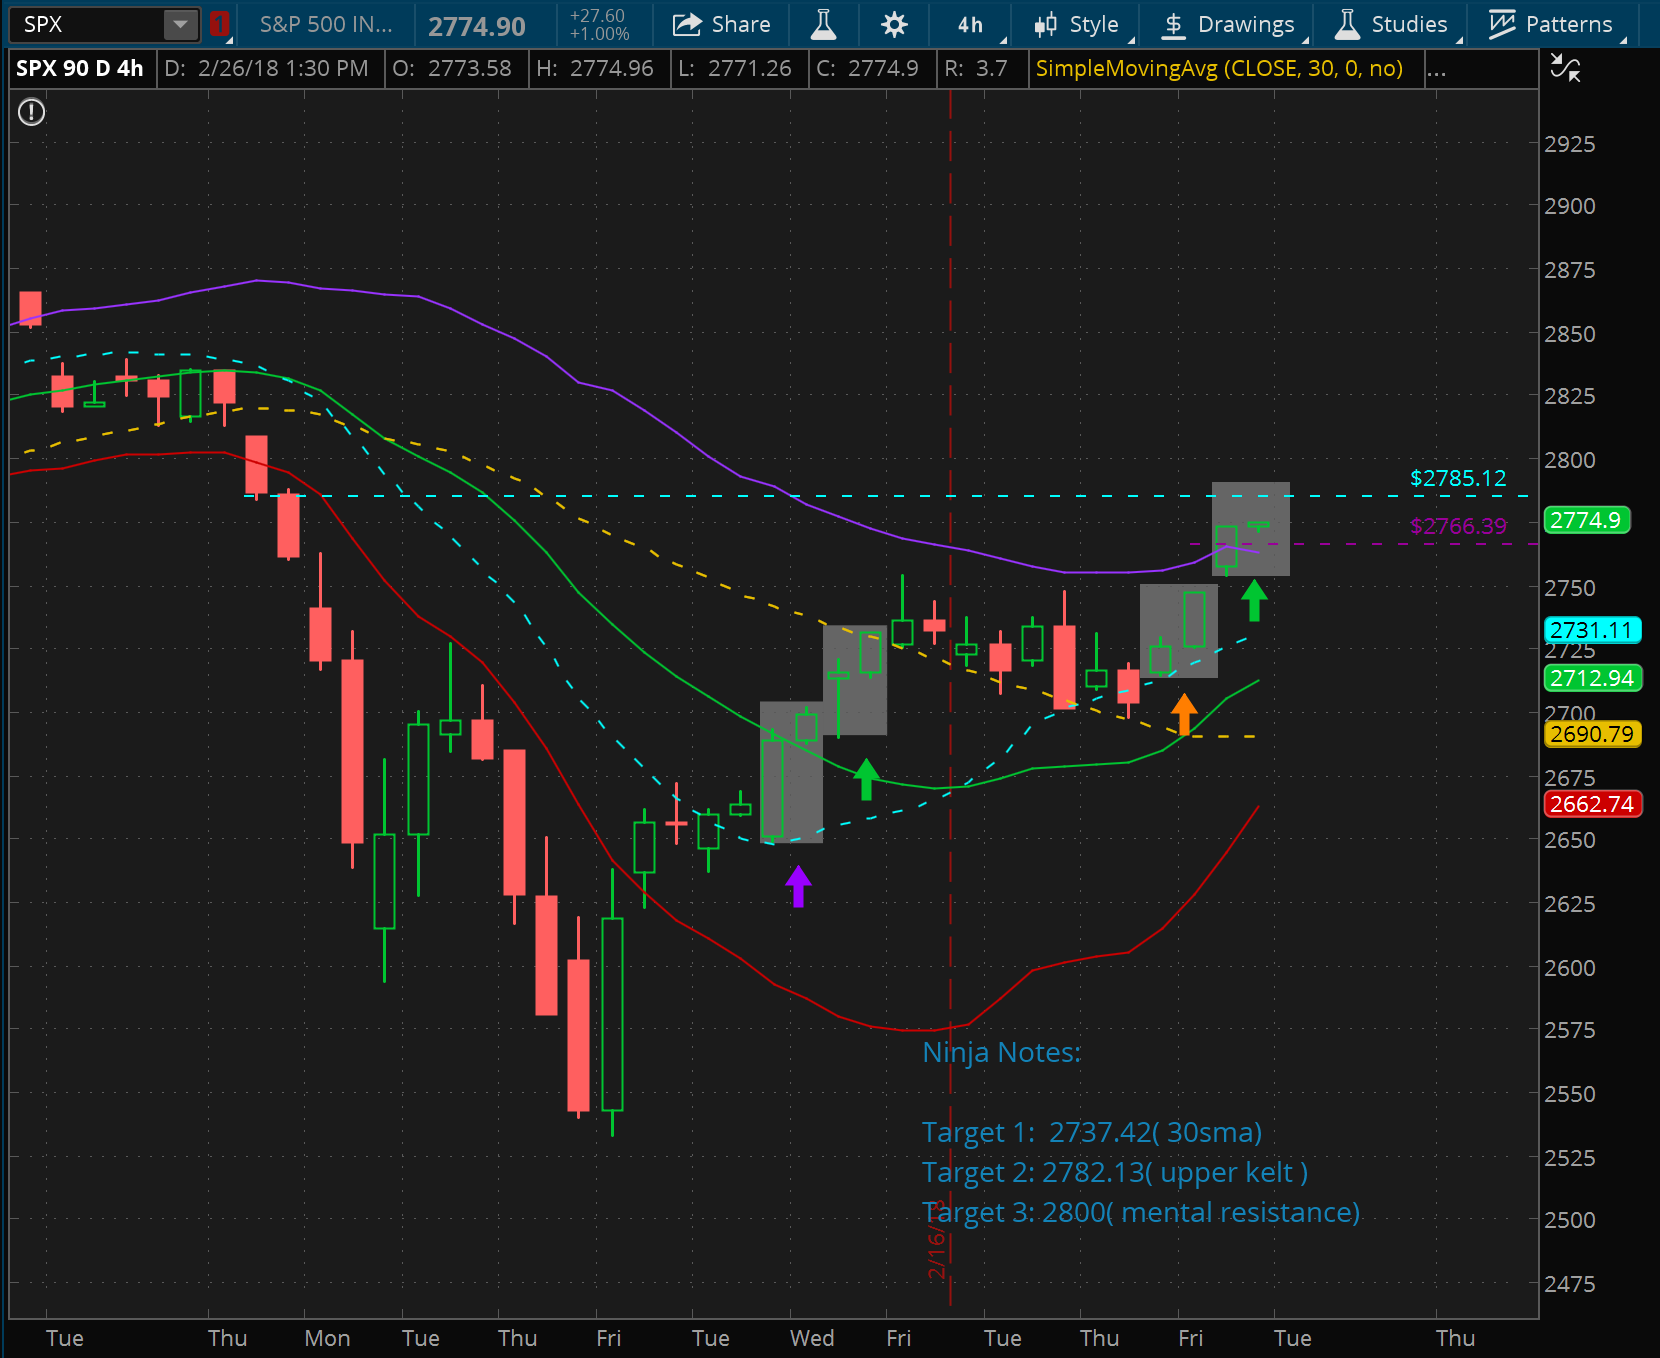Open the Share panel
Image resolution: width=1660 pixels, height=1358 pixels.
[722, 24]
